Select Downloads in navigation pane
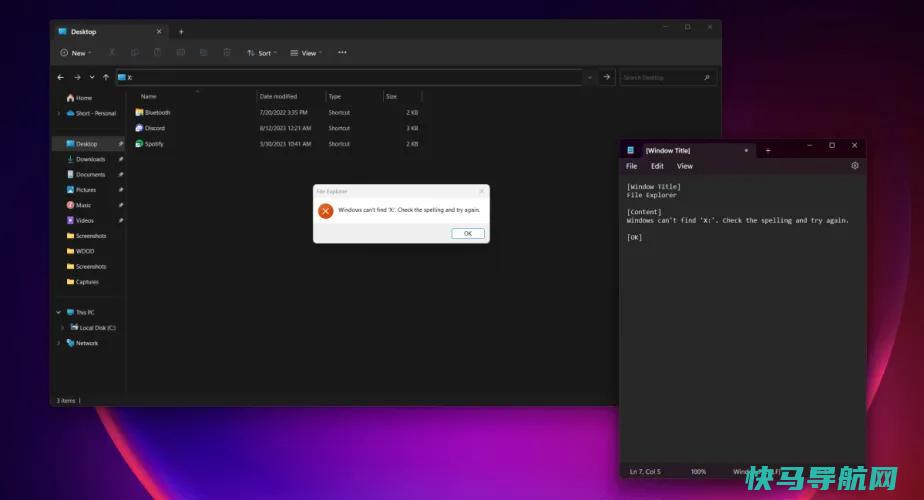The image size is (924, 500). 87,159
